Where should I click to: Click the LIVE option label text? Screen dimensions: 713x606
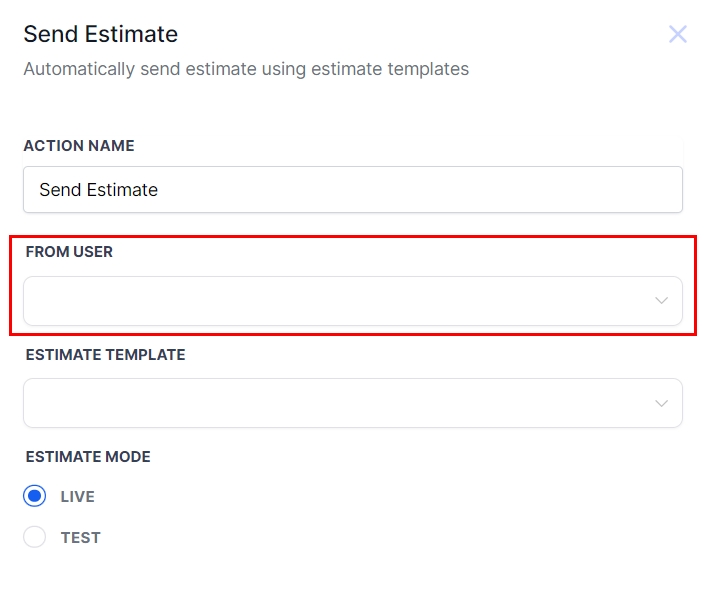point(78,496)
